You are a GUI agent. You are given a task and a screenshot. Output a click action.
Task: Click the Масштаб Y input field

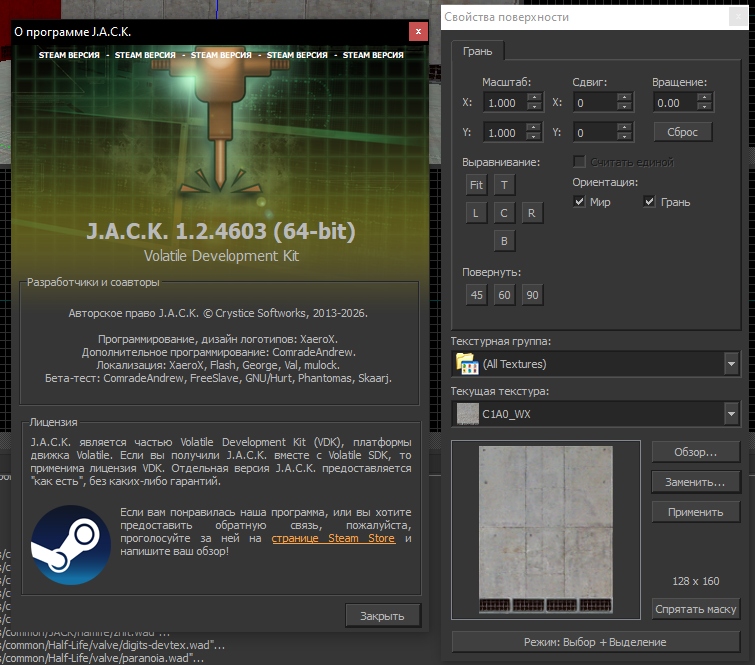click(x=505, y=132)
